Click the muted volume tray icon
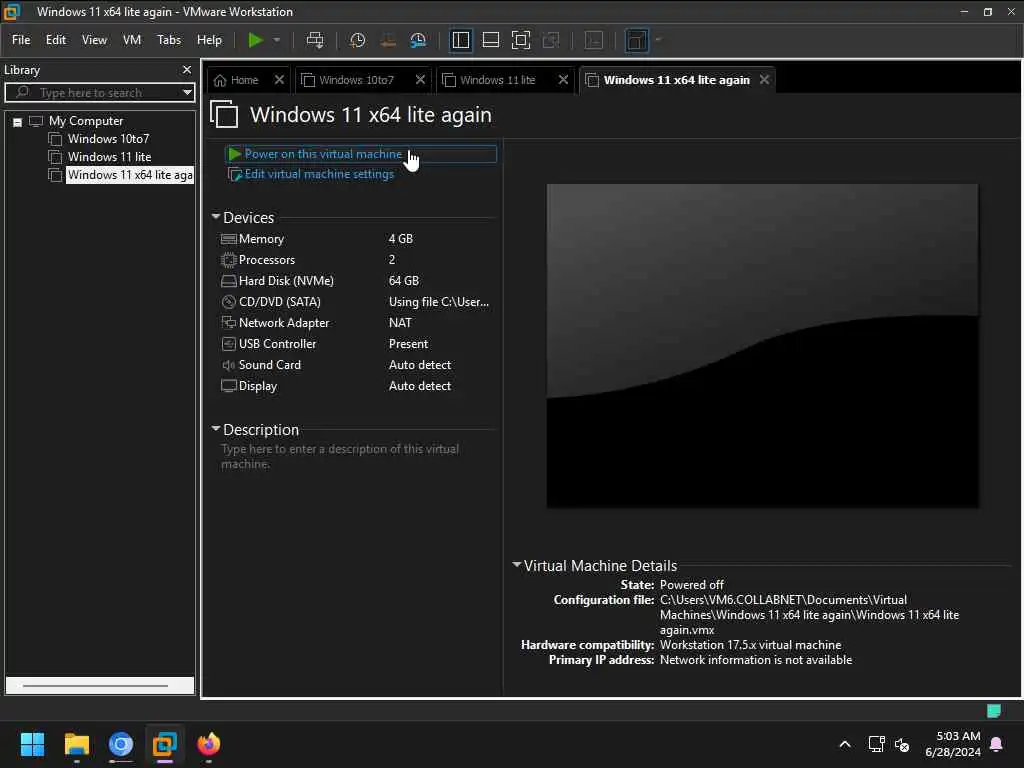This screenshot has width=1024, height=768. click(902, 744)
